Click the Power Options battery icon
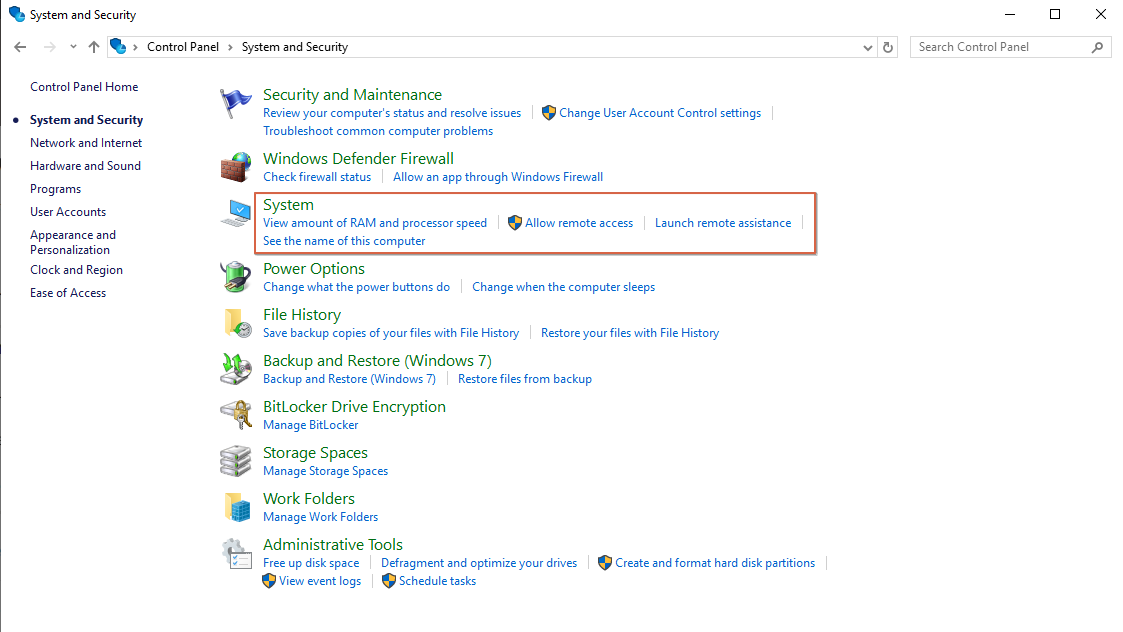Screen dimensions: 1123x632 [x=236, y=277]
